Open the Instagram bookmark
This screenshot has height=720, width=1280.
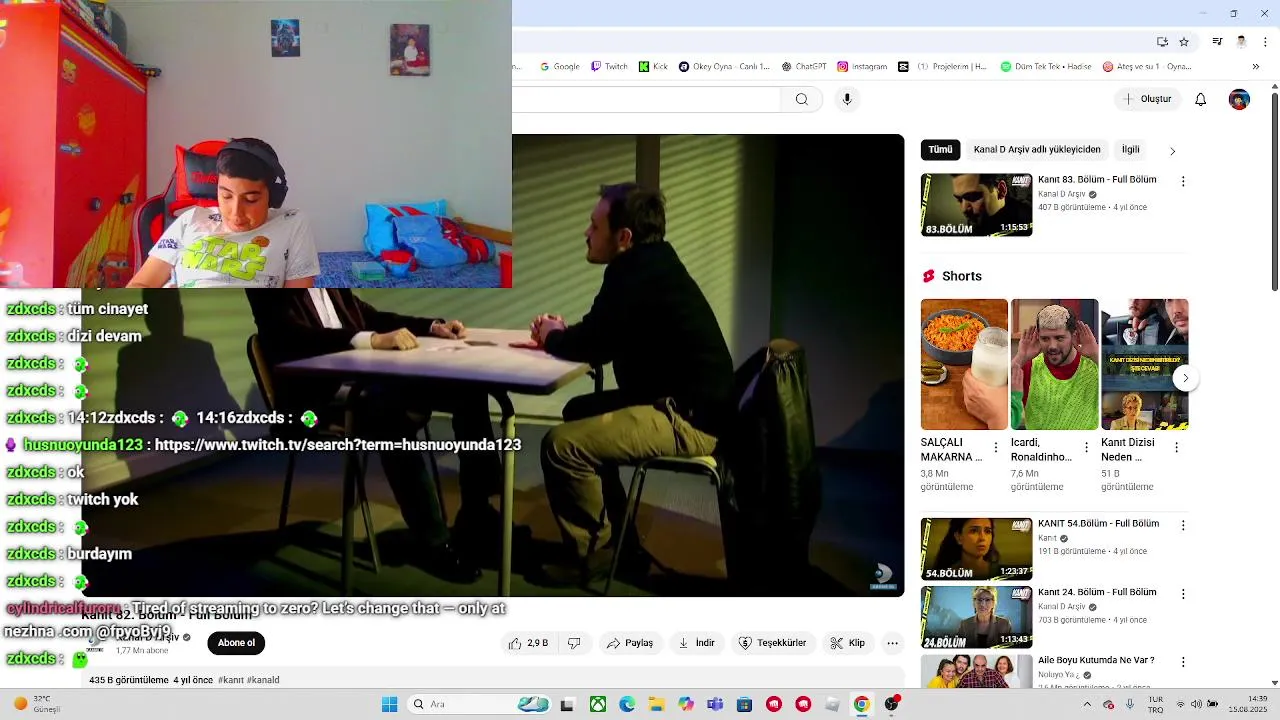tap(862, 67)
